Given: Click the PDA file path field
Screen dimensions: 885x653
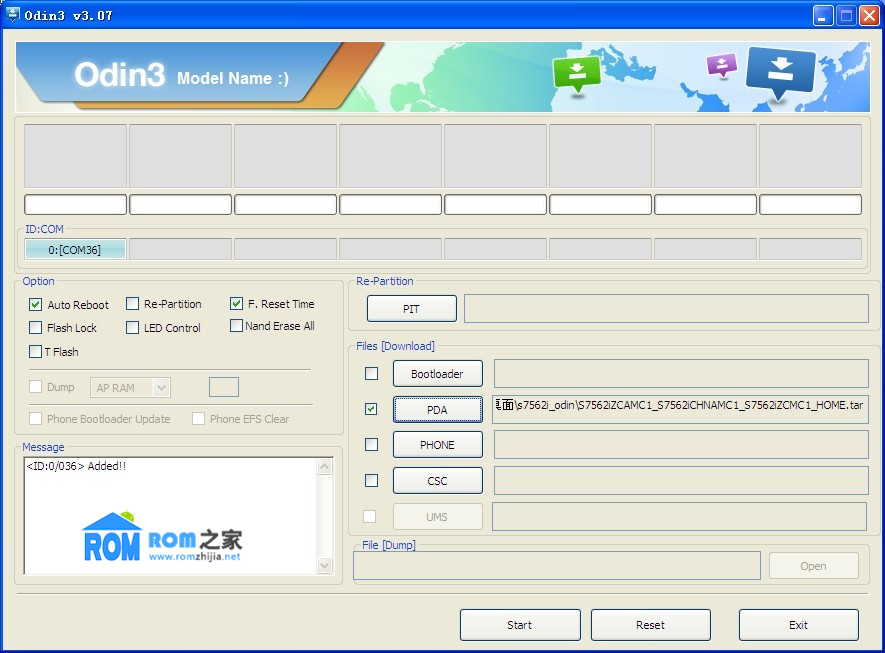Looking at the screenshot, I should point(680,409).
